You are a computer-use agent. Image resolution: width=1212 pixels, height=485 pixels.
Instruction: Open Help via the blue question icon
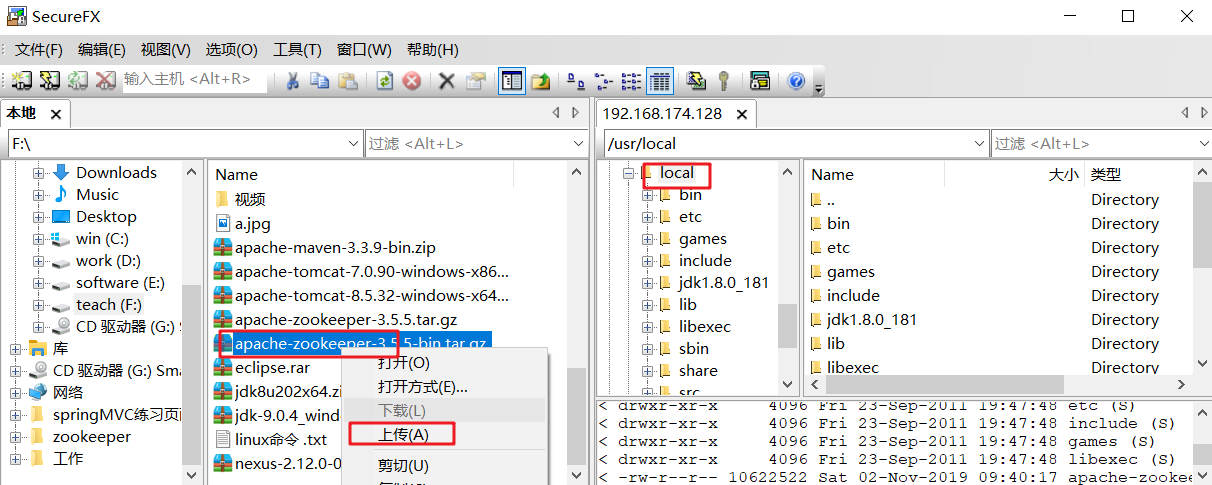click(796, 81)
